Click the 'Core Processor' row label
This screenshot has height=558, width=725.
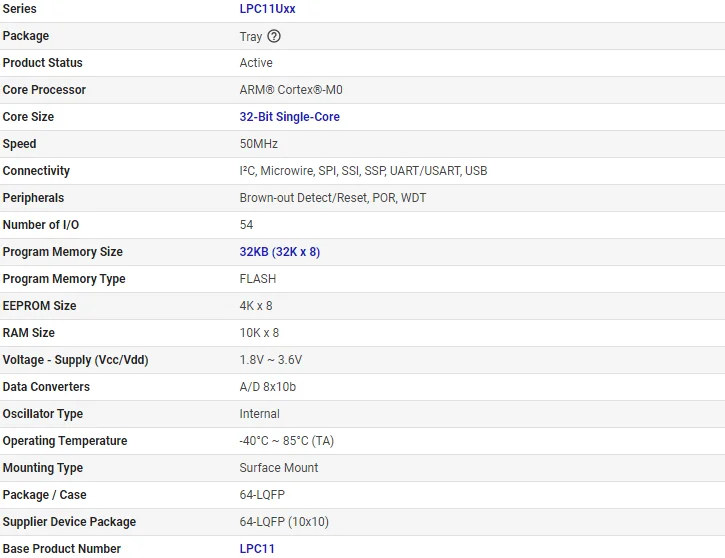point(44,90)
